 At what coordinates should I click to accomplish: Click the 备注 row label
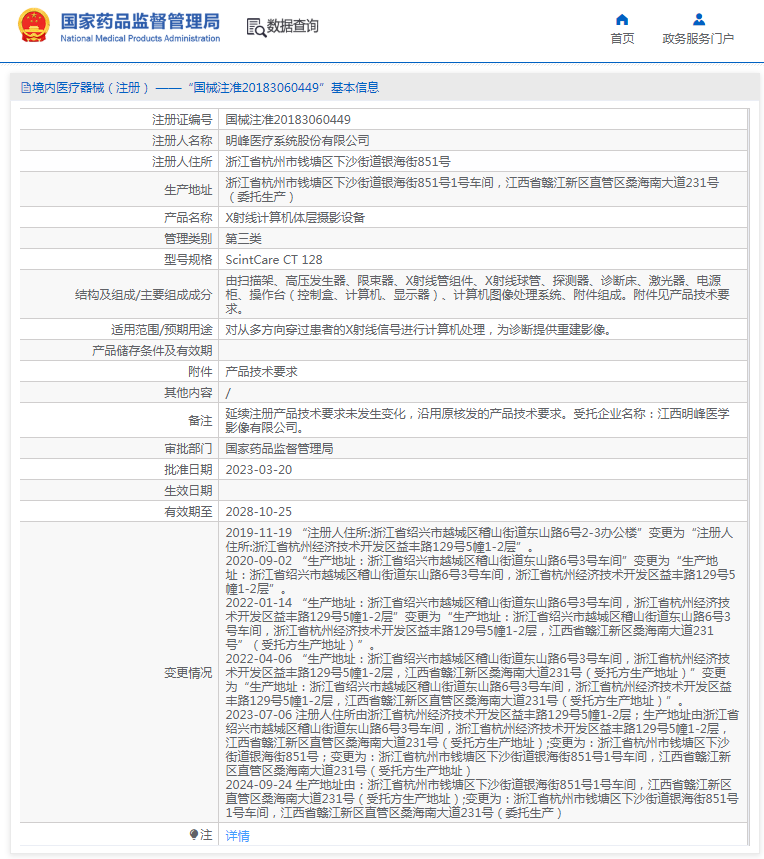click(x=200, y=421)
